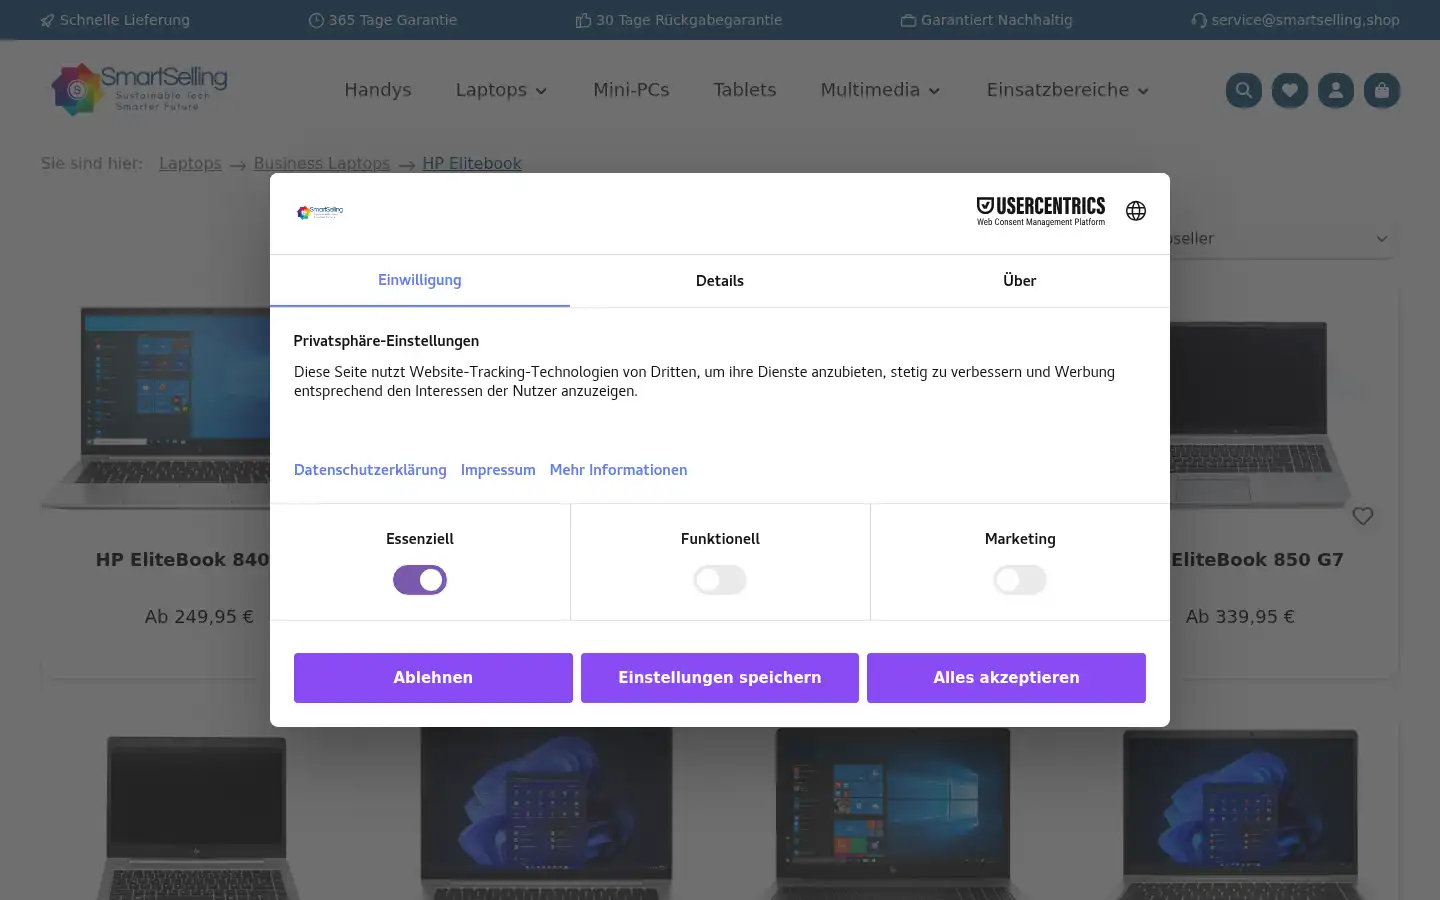Click the Rückgabegarantie thumbs-up icon
This screenshot has width=1440, height=900.
click(x=583, y=20)
